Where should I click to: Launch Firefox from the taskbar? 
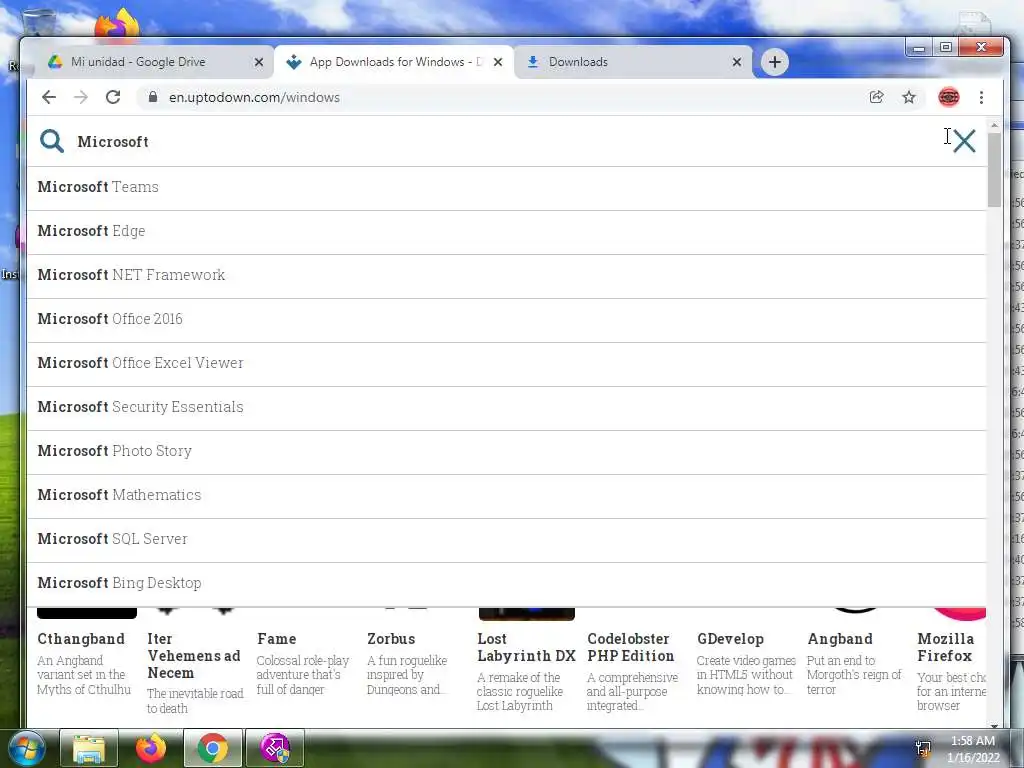coord(151,748)
